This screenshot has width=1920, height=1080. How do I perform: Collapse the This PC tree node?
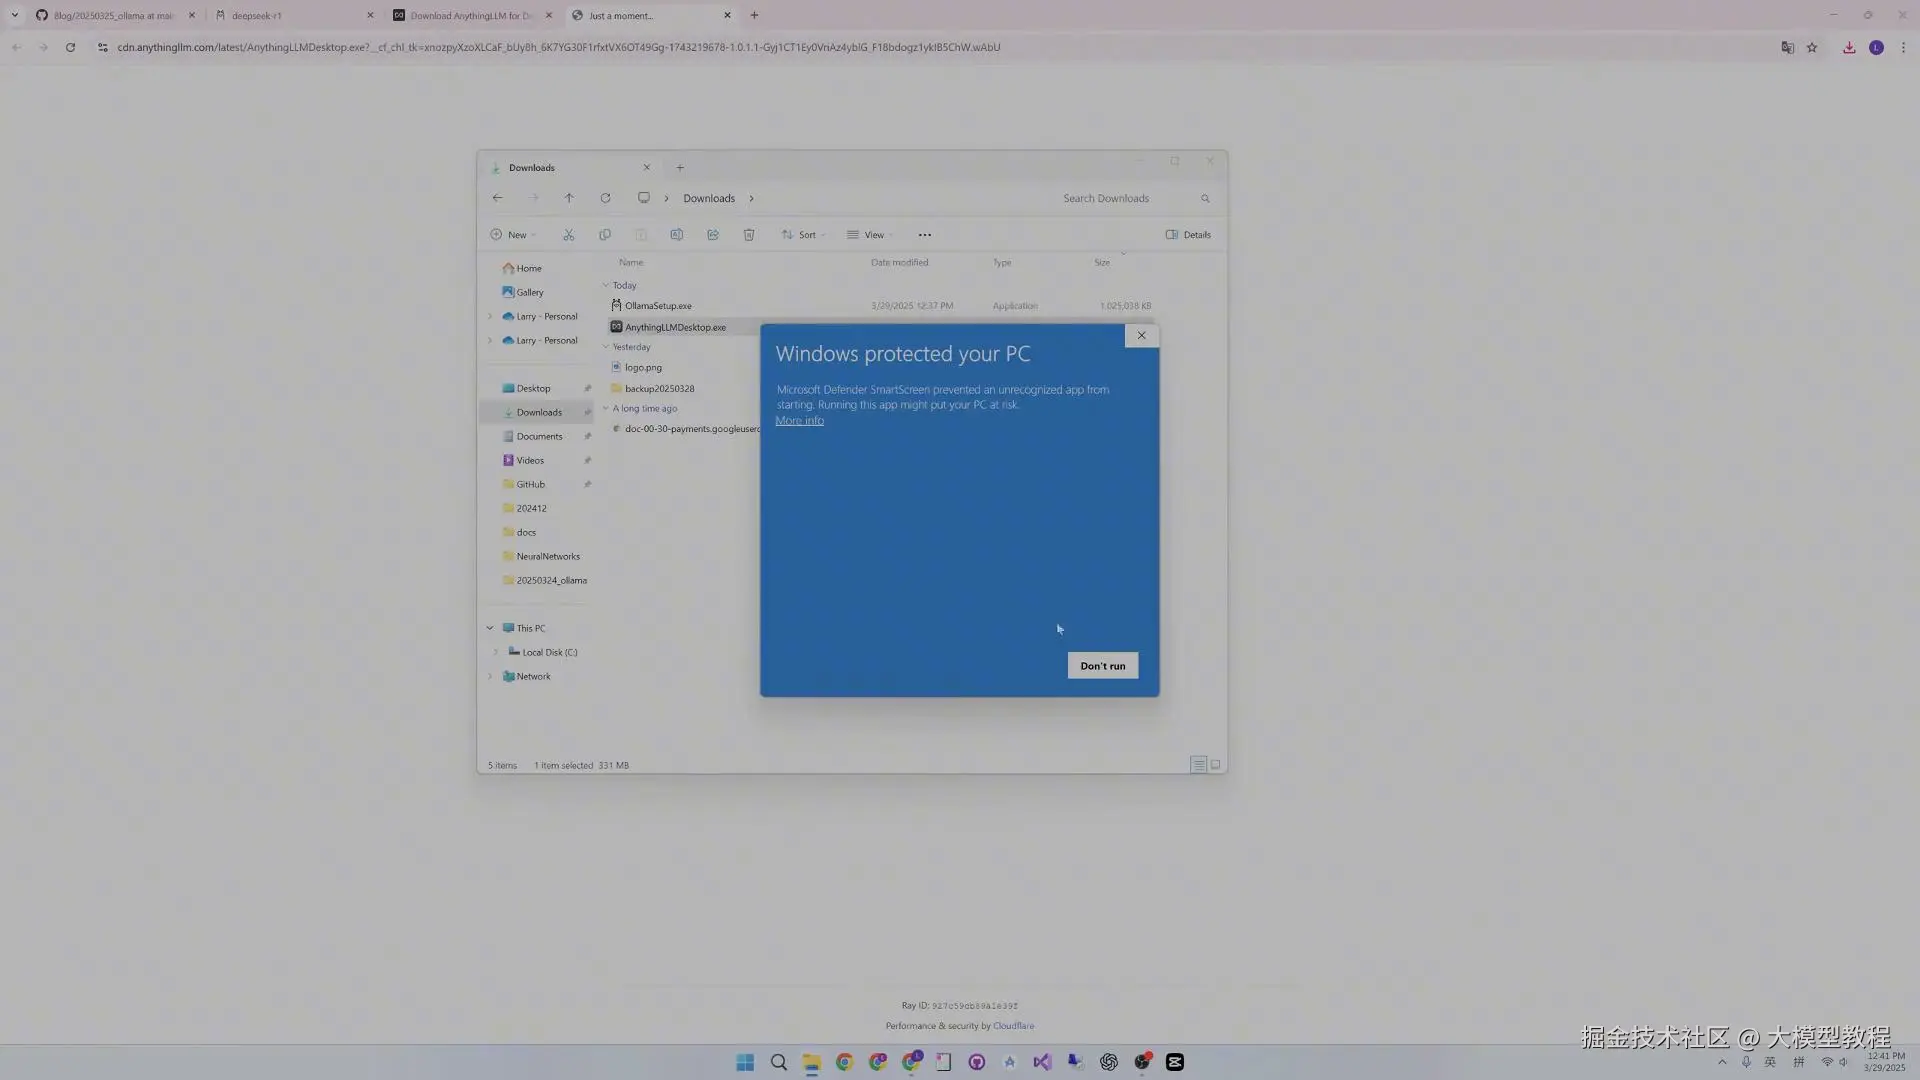(x=490, y=628)
